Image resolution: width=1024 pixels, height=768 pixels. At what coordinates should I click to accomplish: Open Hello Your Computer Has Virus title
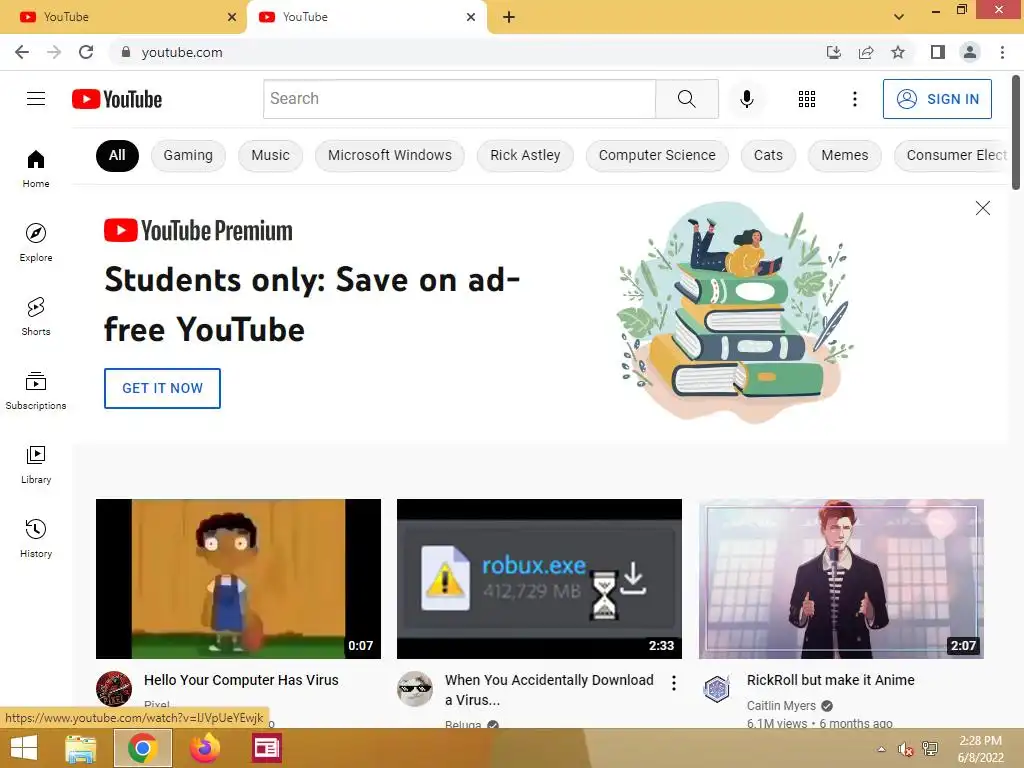pos(241,680)
